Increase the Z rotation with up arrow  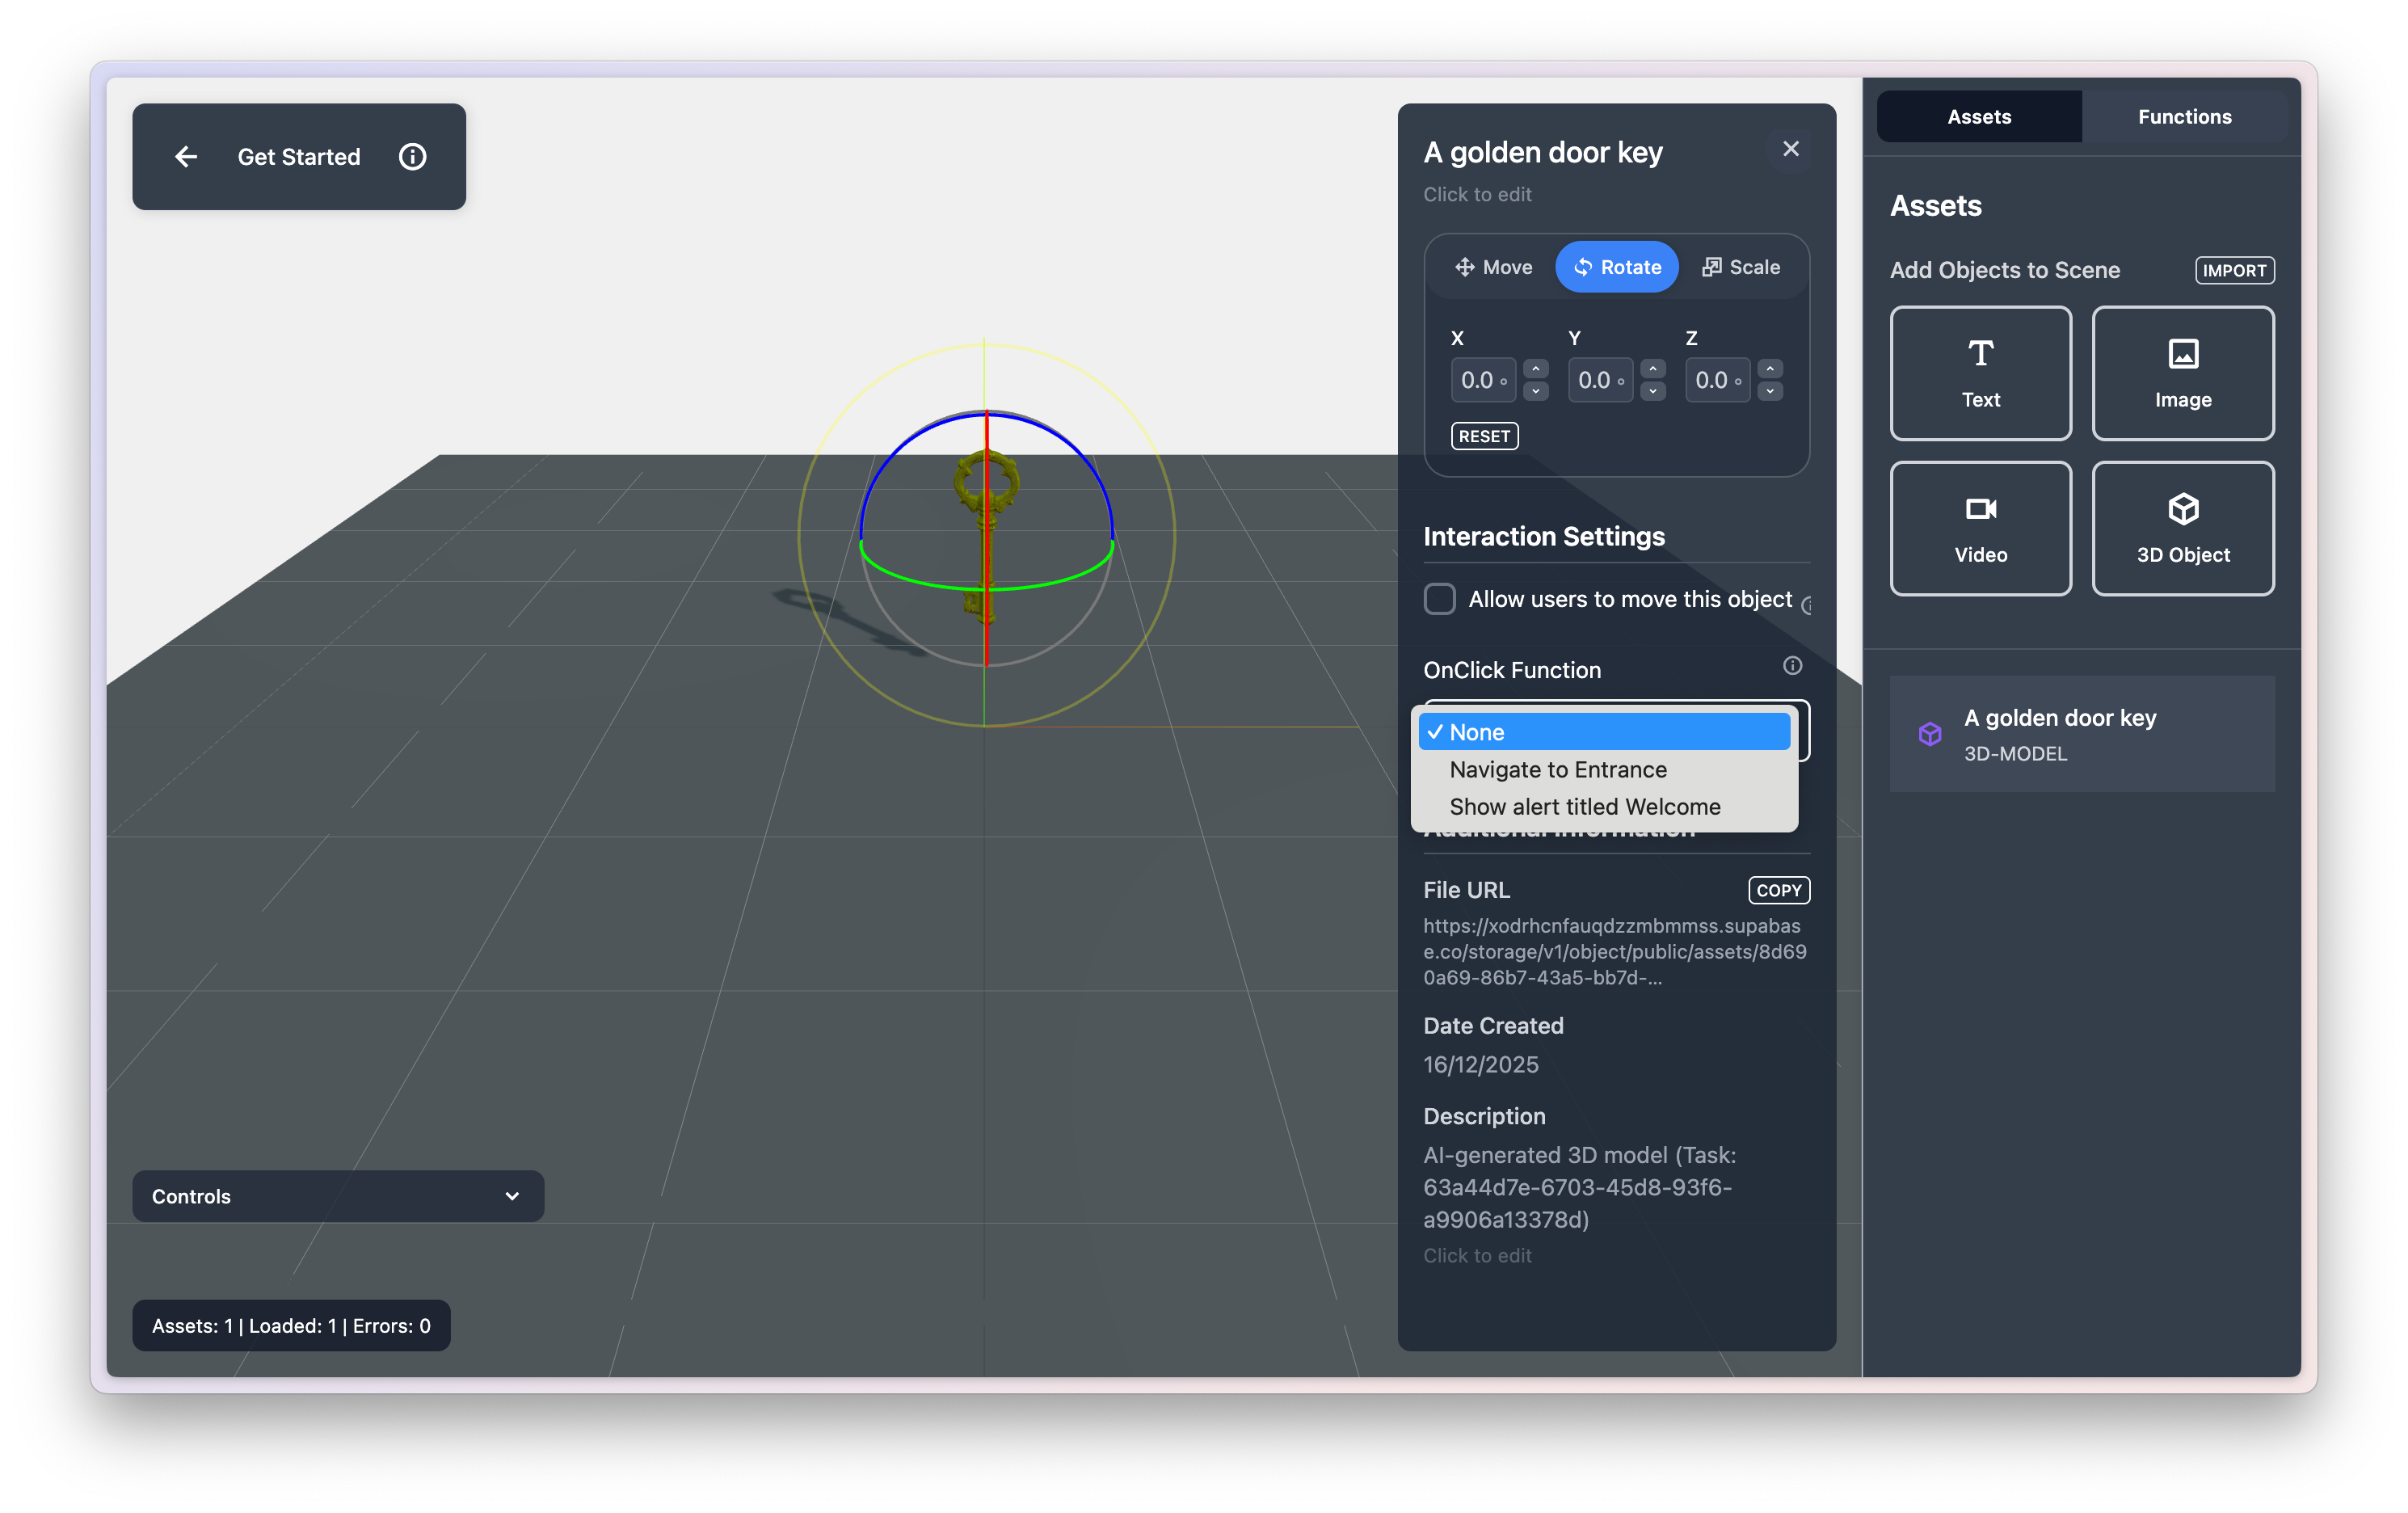[1769, 369]
